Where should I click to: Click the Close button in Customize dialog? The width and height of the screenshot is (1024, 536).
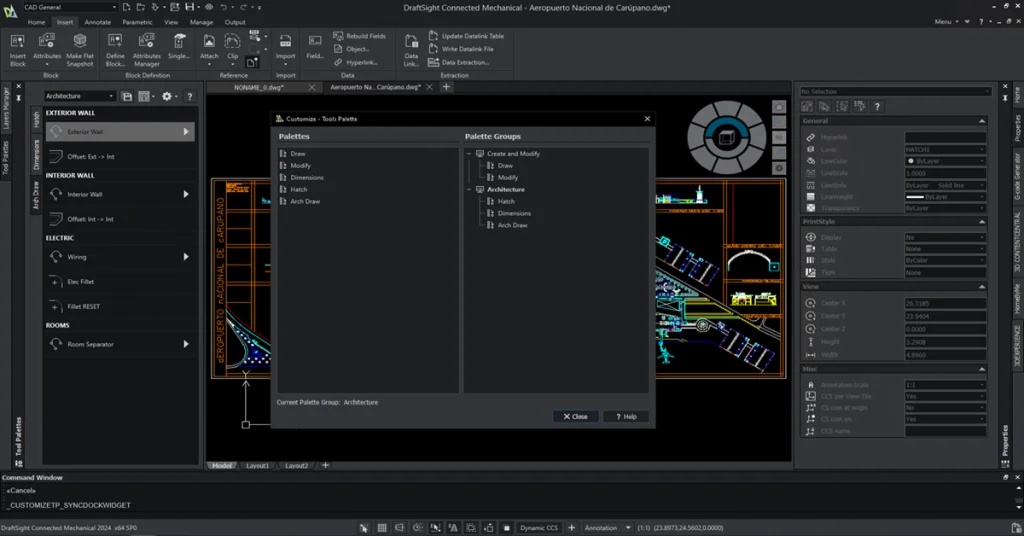[x=575, y=416]
